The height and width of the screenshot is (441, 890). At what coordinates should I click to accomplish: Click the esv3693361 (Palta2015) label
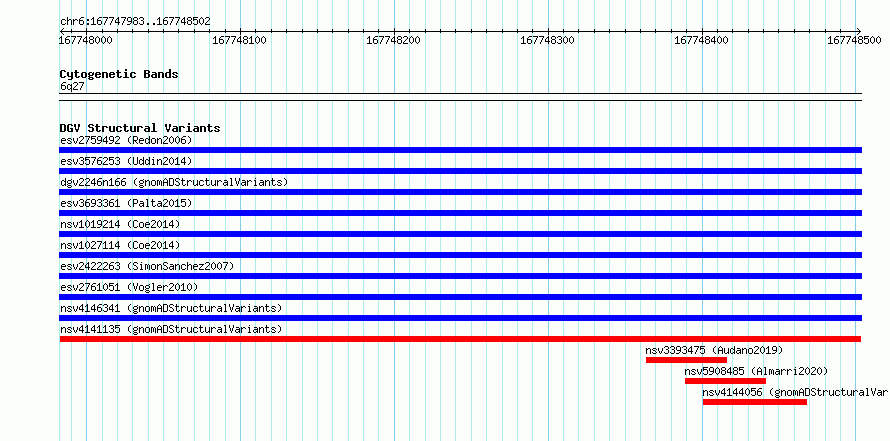[126, 203]
